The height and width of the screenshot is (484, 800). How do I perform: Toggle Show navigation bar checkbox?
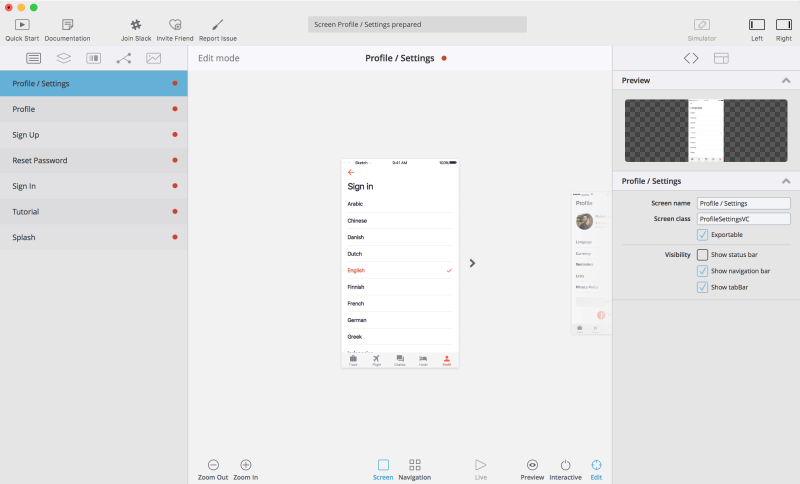[703, 271]
